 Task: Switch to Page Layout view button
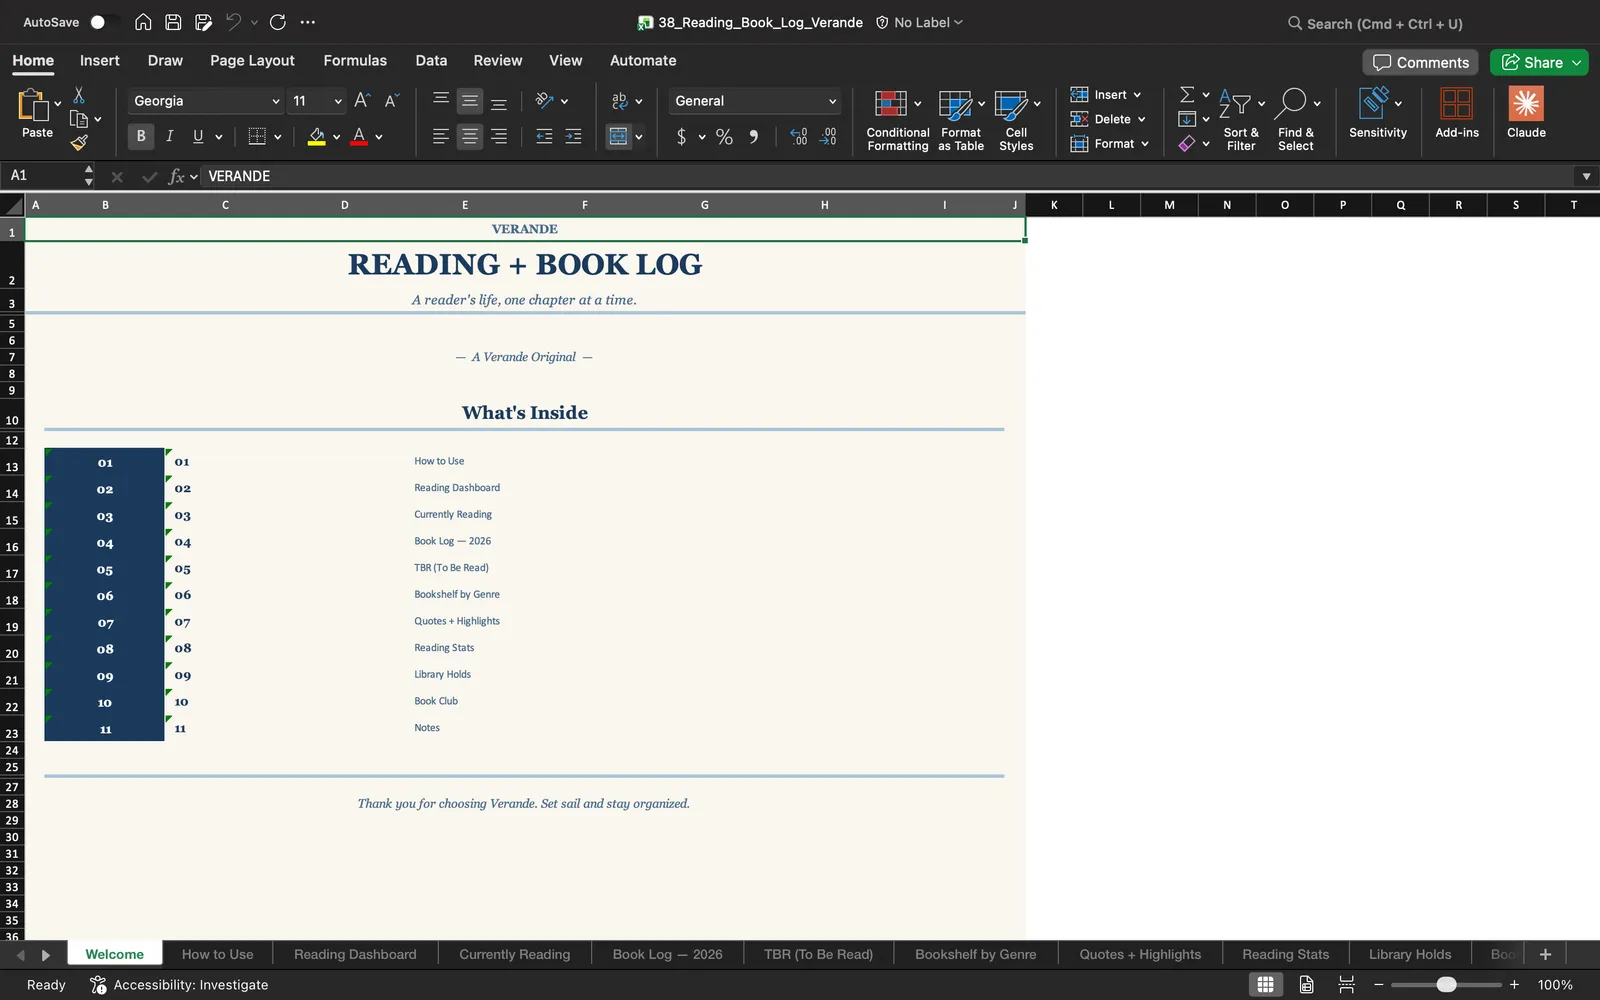click(1306, 985)
